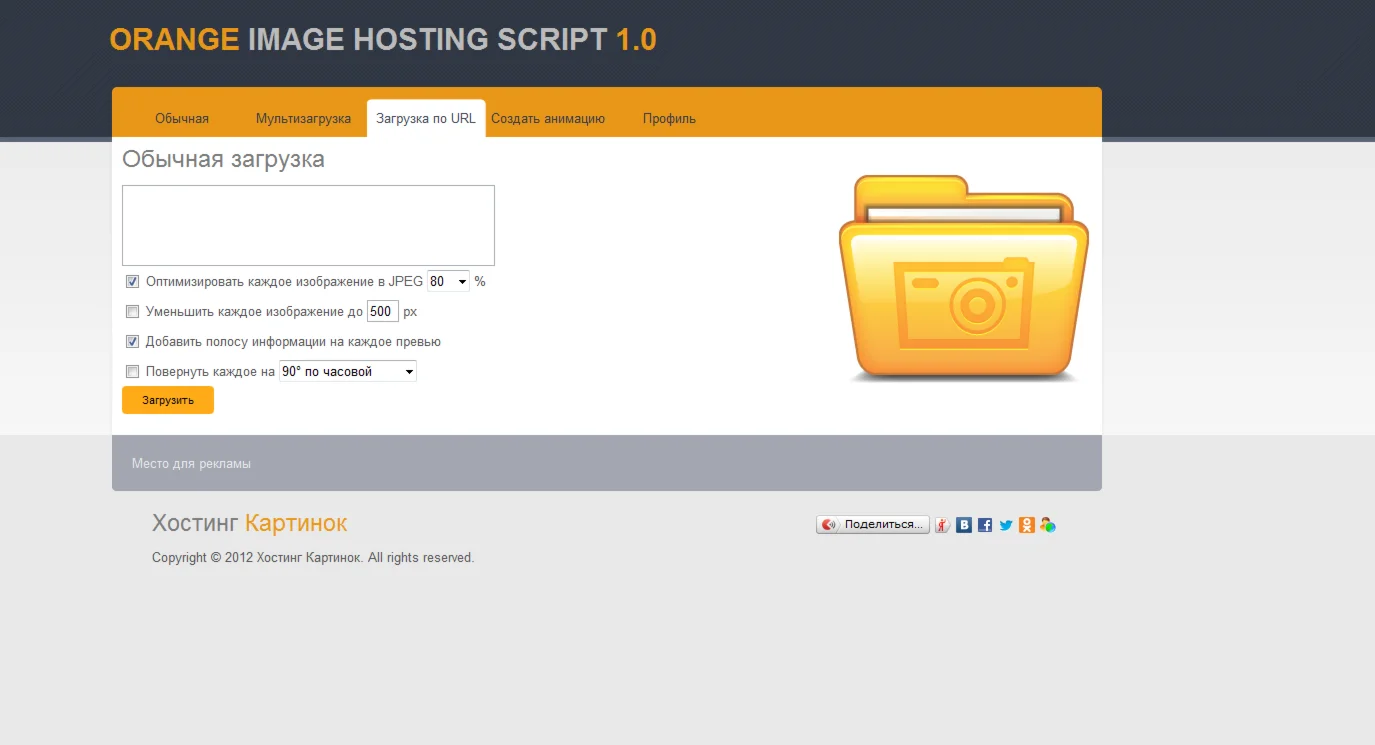Expand the '90° по часовой' rotation dropdown
This screenshot has height=745, width=1375.
click(348, 372)
